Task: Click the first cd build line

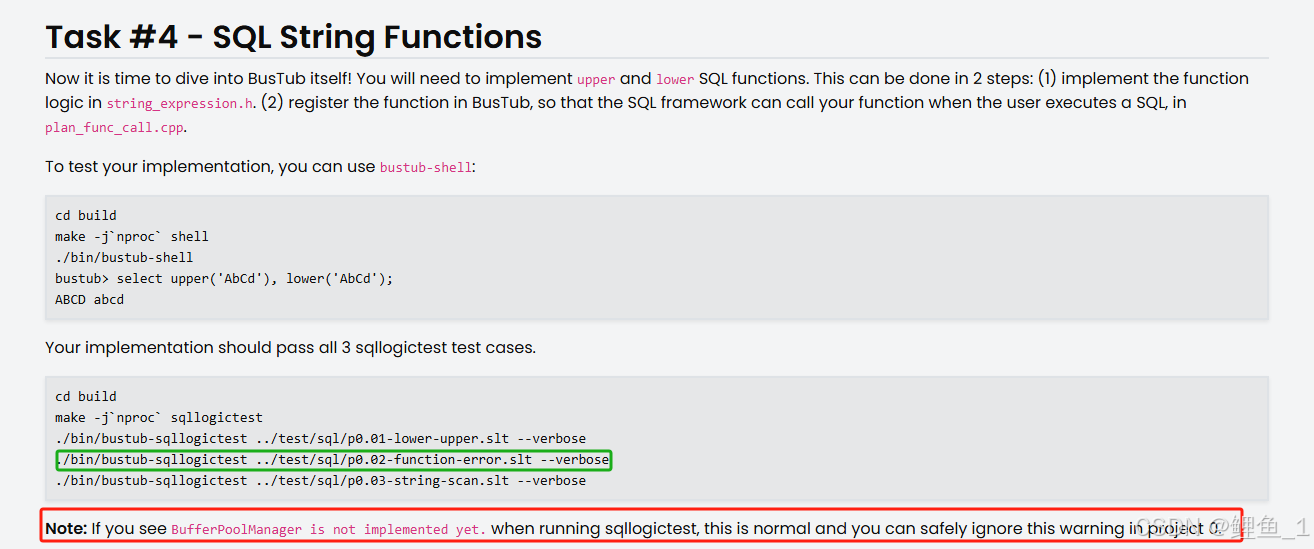Action: click(x=86, y=215)
